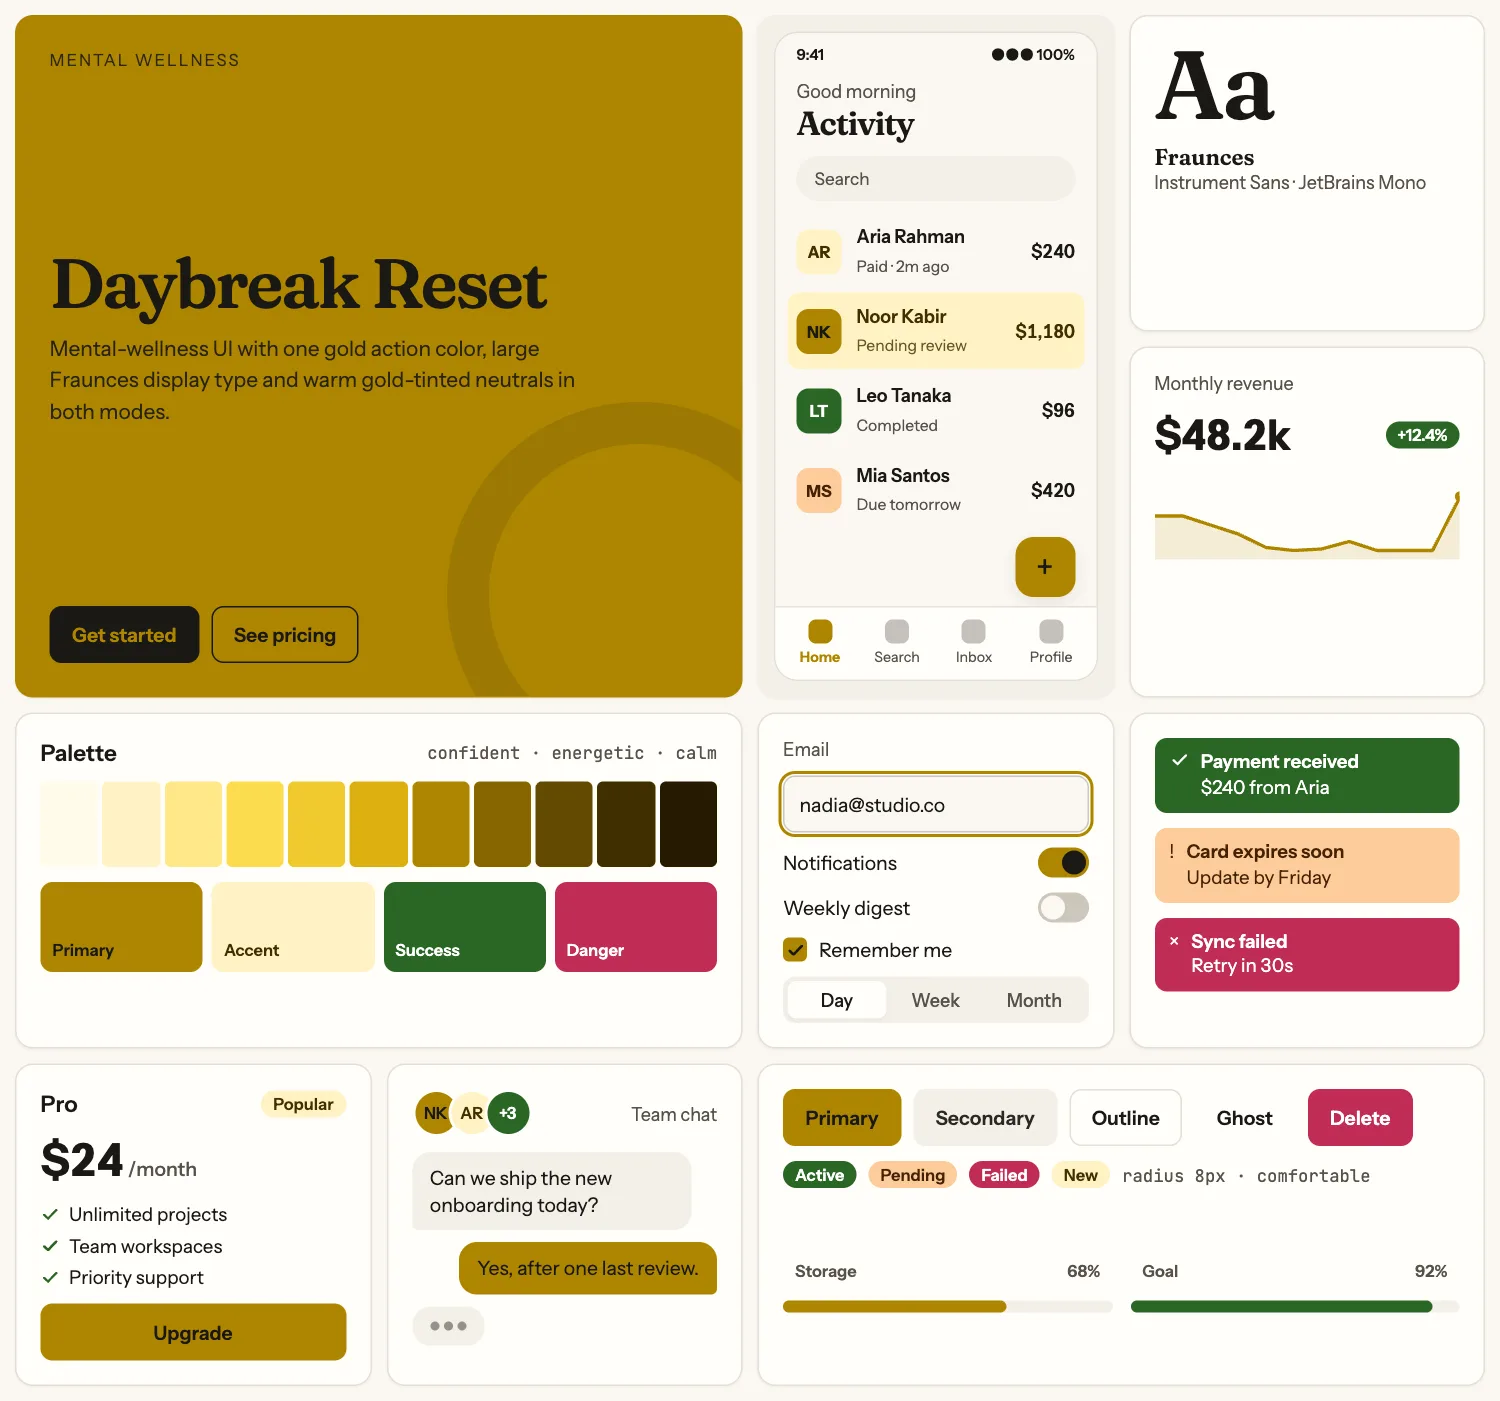Click the Failed status badge
The width and height of the screenshot is (1500, 1401).
click(x=1004, y=1175)
